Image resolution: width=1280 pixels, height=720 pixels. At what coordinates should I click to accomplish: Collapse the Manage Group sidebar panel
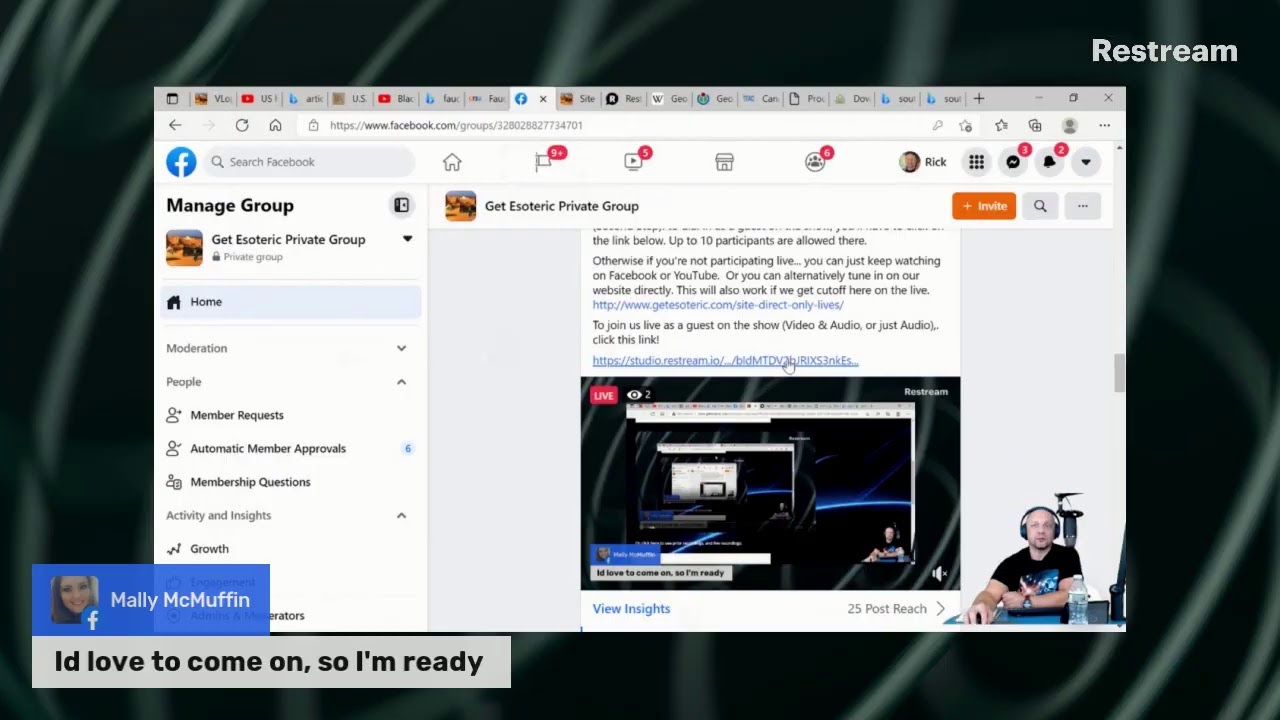pyautogui.click(x=401, y=205)
